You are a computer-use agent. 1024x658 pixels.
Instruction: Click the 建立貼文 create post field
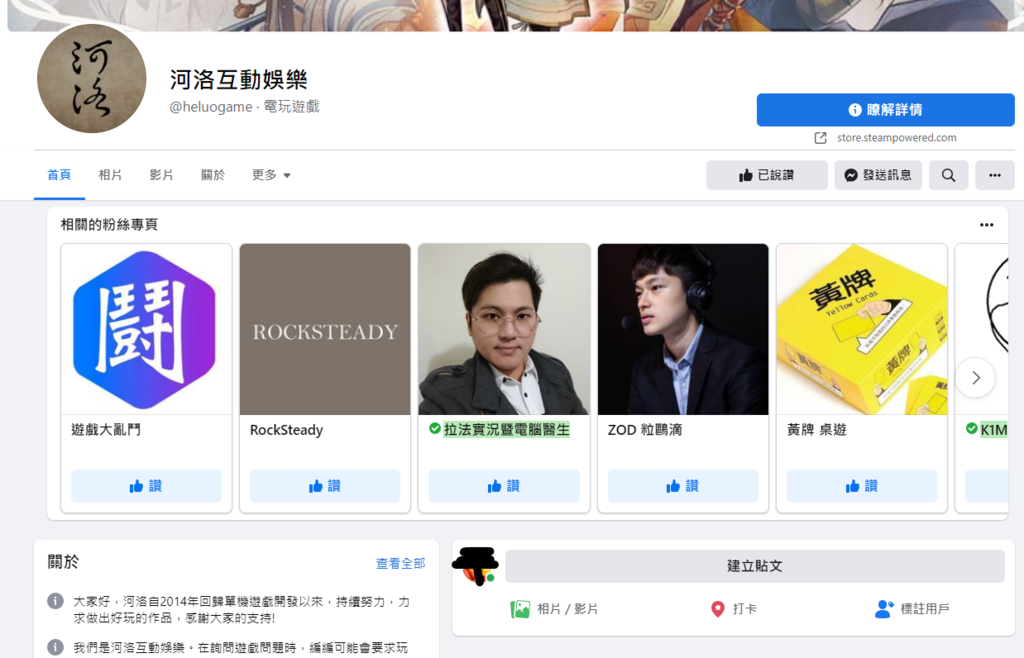pyautogui.click(x=755, y=566)
